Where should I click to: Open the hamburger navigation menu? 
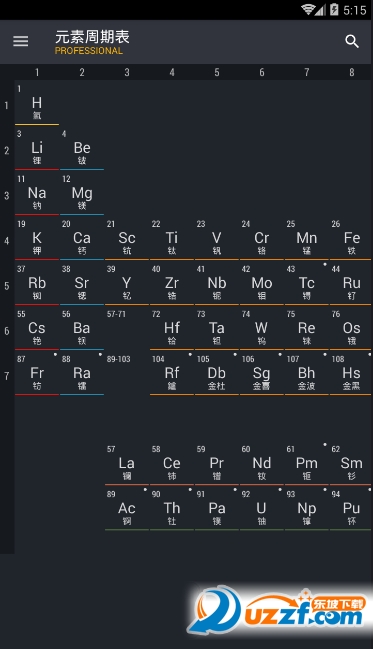click(x=21, y=41)
